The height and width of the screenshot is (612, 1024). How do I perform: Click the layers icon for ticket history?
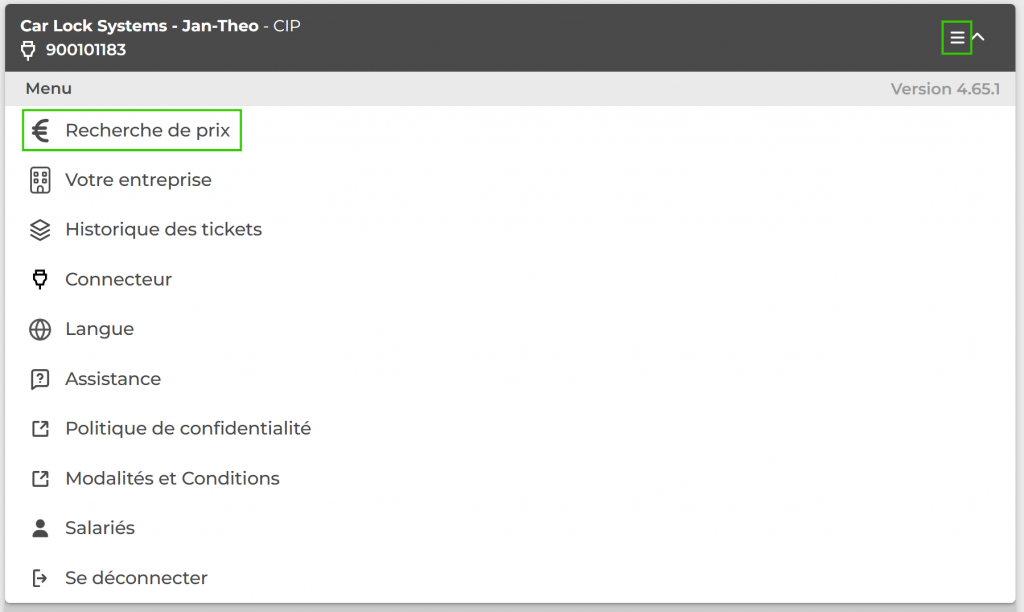pyautogui.click(x=40, y=229)
